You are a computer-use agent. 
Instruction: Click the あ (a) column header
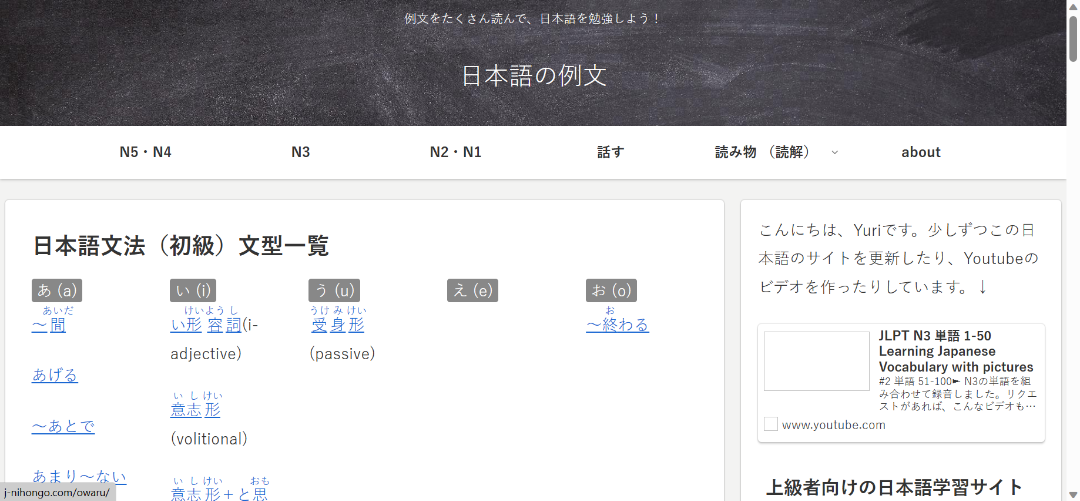click(57, 291)
